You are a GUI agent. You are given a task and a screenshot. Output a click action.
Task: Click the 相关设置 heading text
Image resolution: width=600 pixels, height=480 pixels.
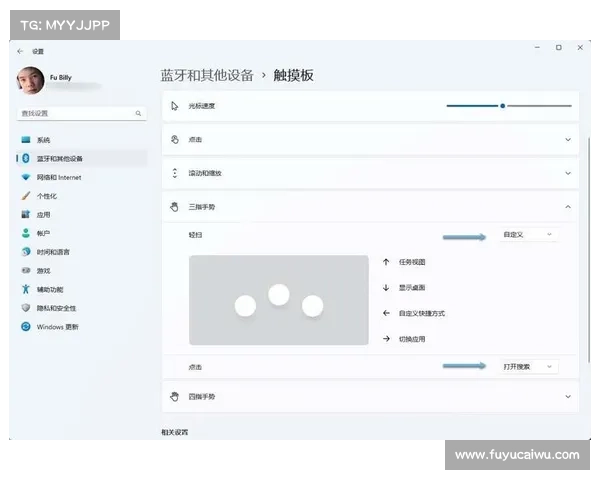174,432
